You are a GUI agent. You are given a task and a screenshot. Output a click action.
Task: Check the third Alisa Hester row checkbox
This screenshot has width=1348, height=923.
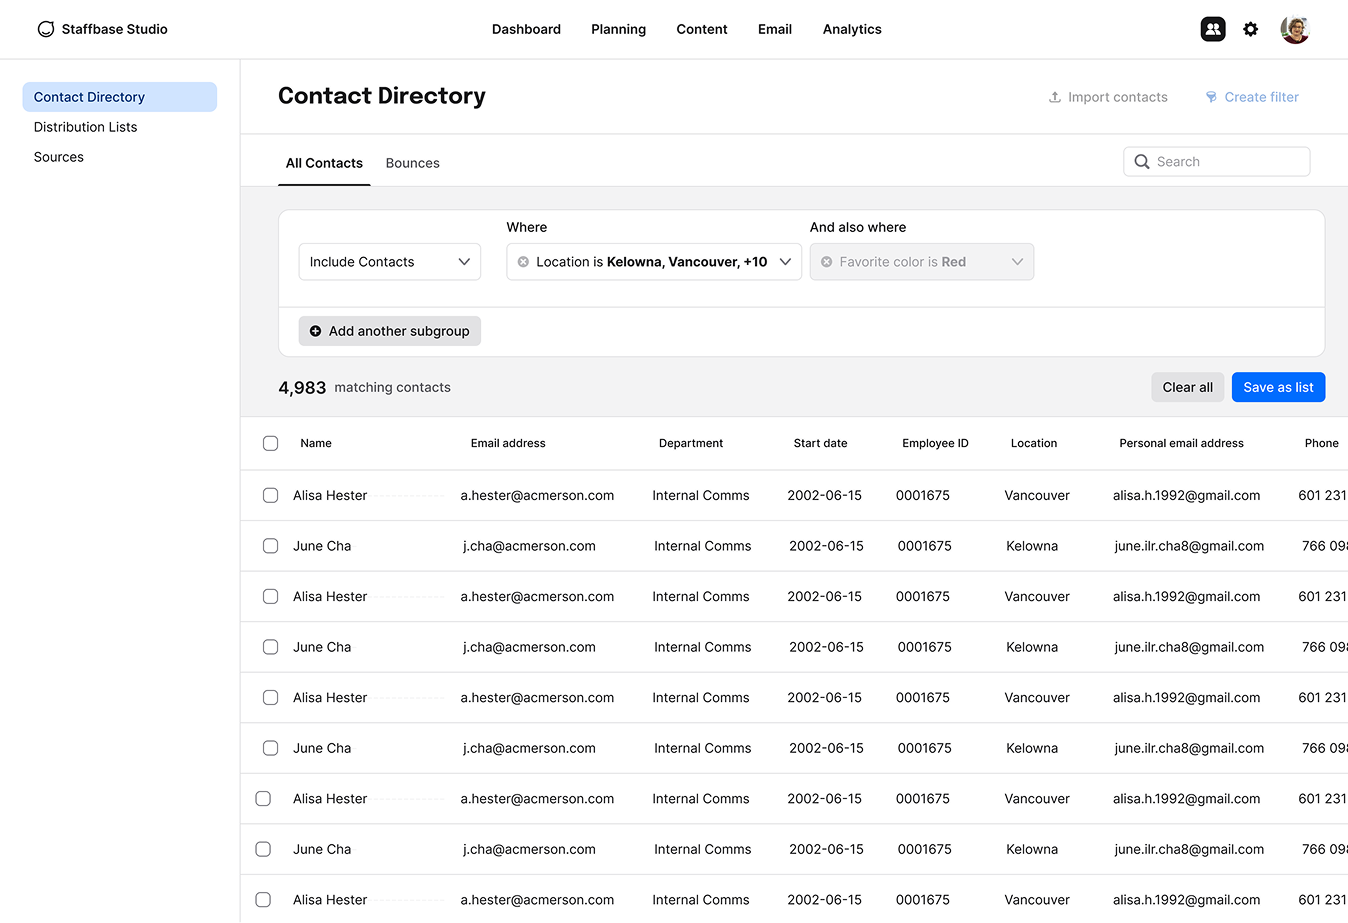[x=270, y=697]
